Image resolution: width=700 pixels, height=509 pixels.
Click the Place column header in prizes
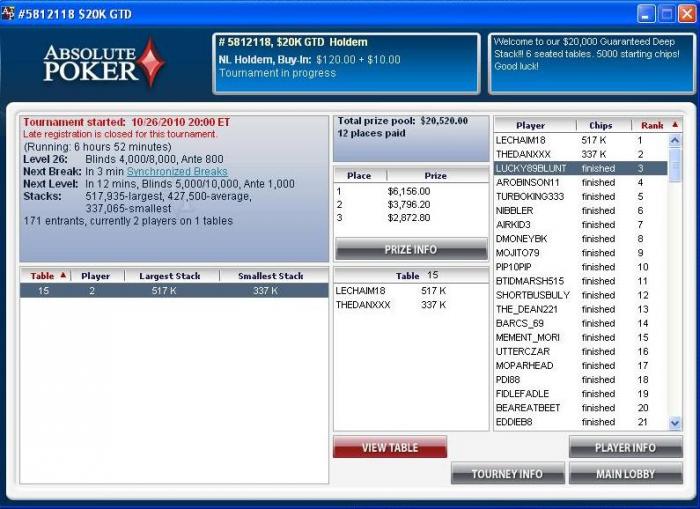tap(361, 175)
